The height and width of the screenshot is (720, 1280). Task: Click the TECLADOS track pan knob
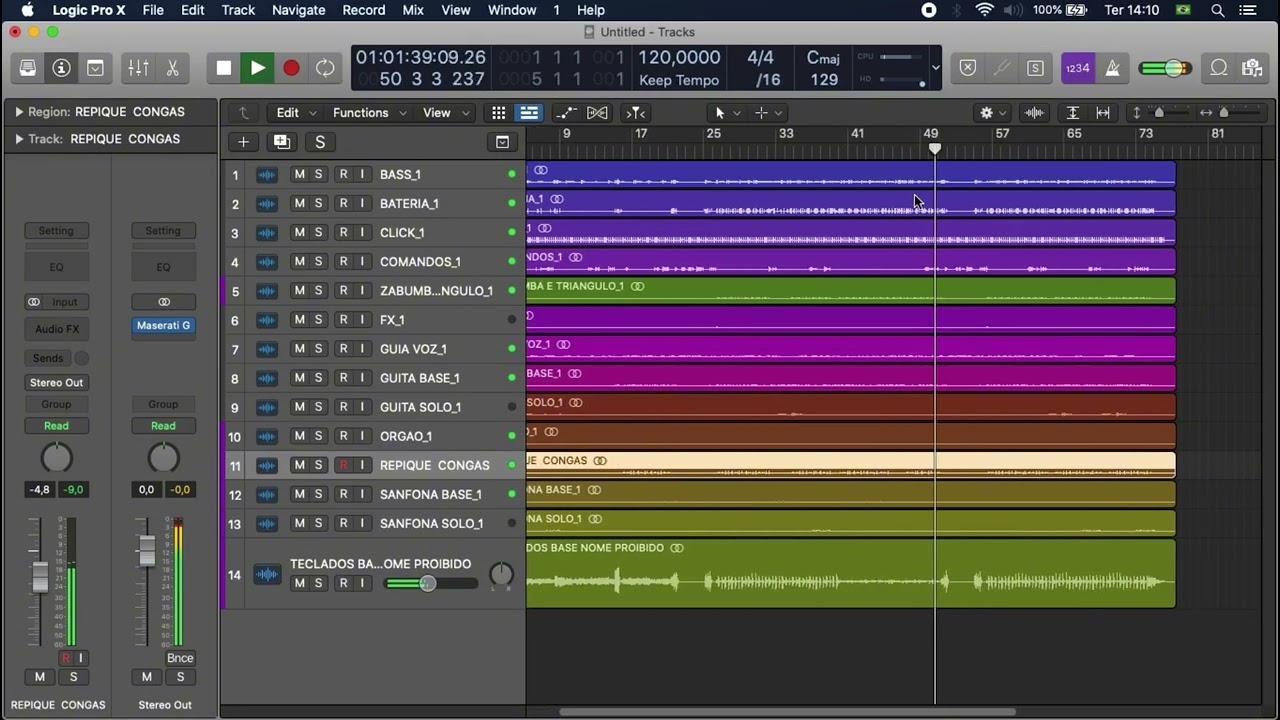(x=501, y=574)
